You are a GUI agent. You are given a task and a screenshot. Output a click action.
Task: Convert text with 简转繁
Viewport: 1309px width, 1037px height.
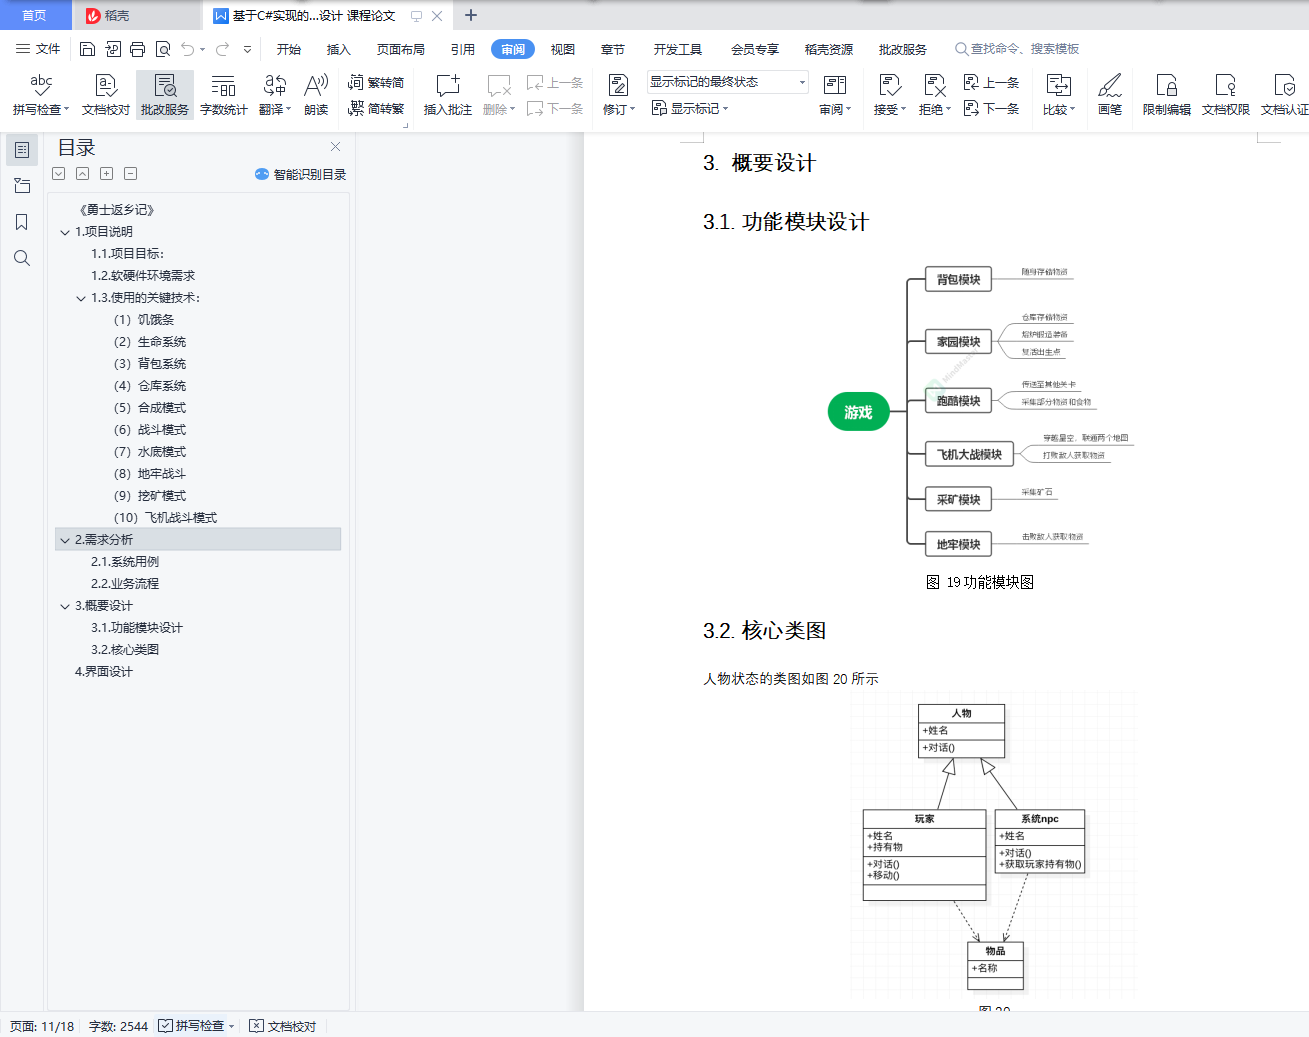376,108
